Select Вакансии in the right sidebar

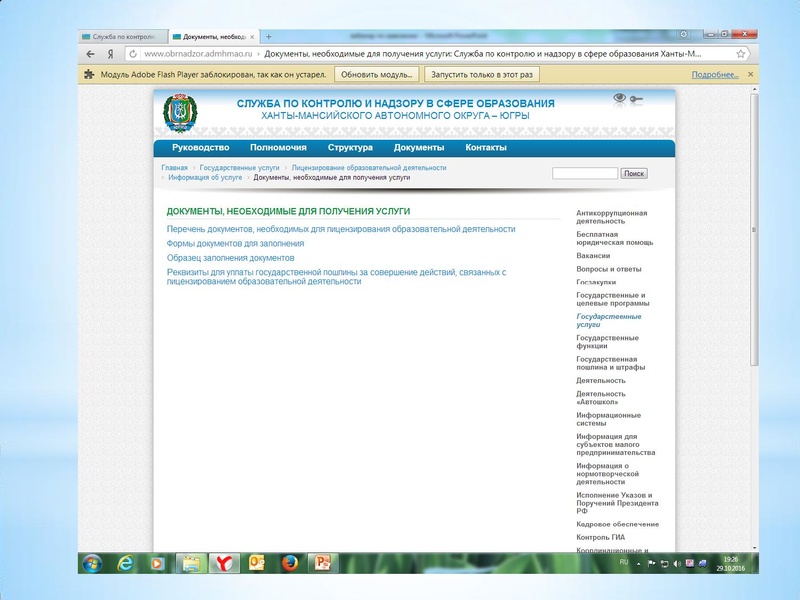click(593, 255)
